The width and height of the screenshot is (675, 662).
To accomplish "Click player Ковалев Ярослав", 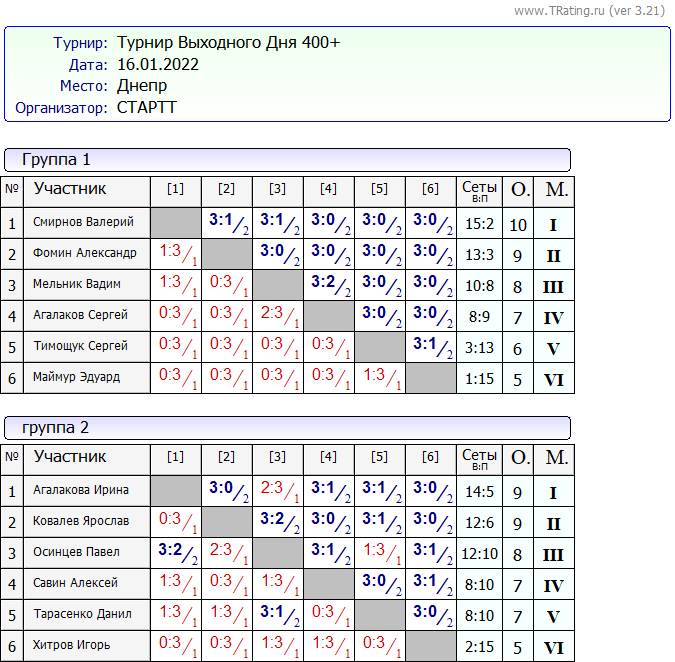I will click(81, 522).
